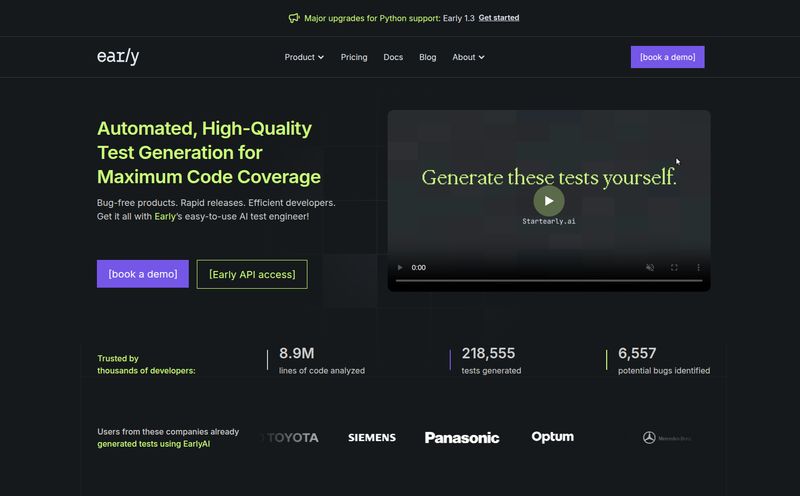Click the video progress bar
Viewport: 800px width, 496px height.
tap(549, 280)
